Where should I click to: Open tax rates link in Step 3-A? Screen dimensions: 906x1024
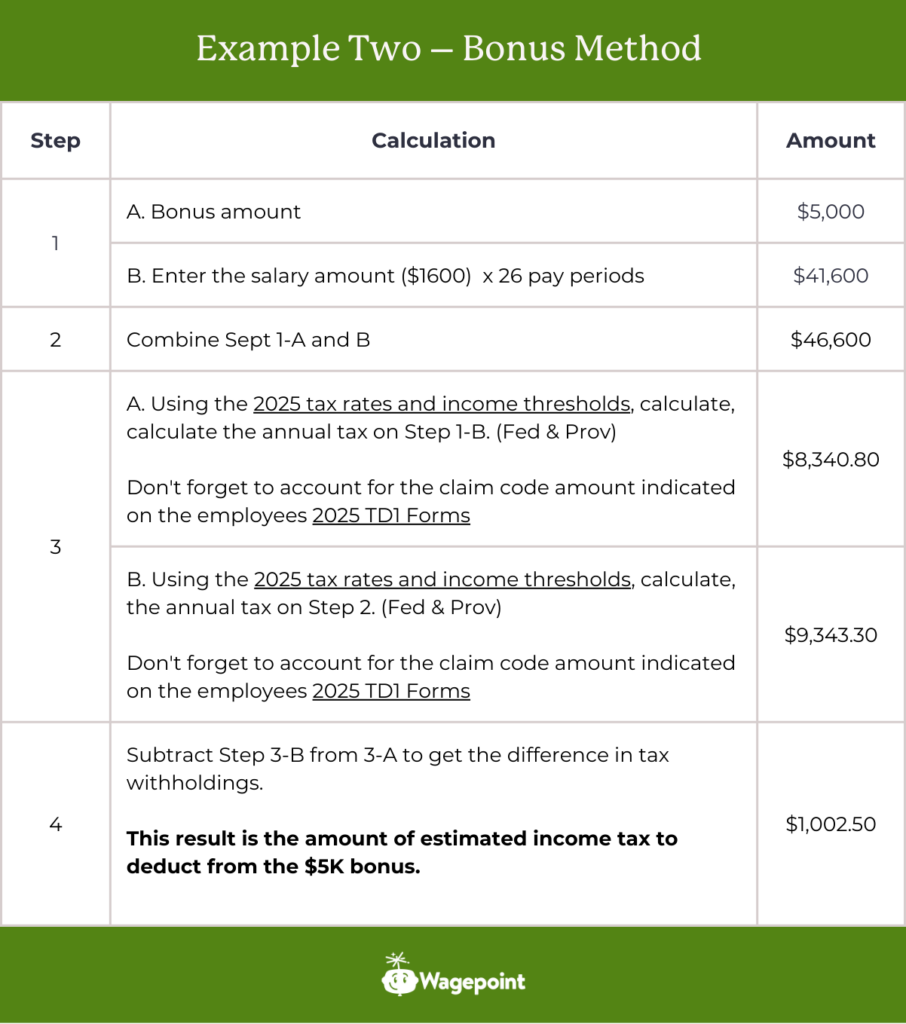pos(442,404)
